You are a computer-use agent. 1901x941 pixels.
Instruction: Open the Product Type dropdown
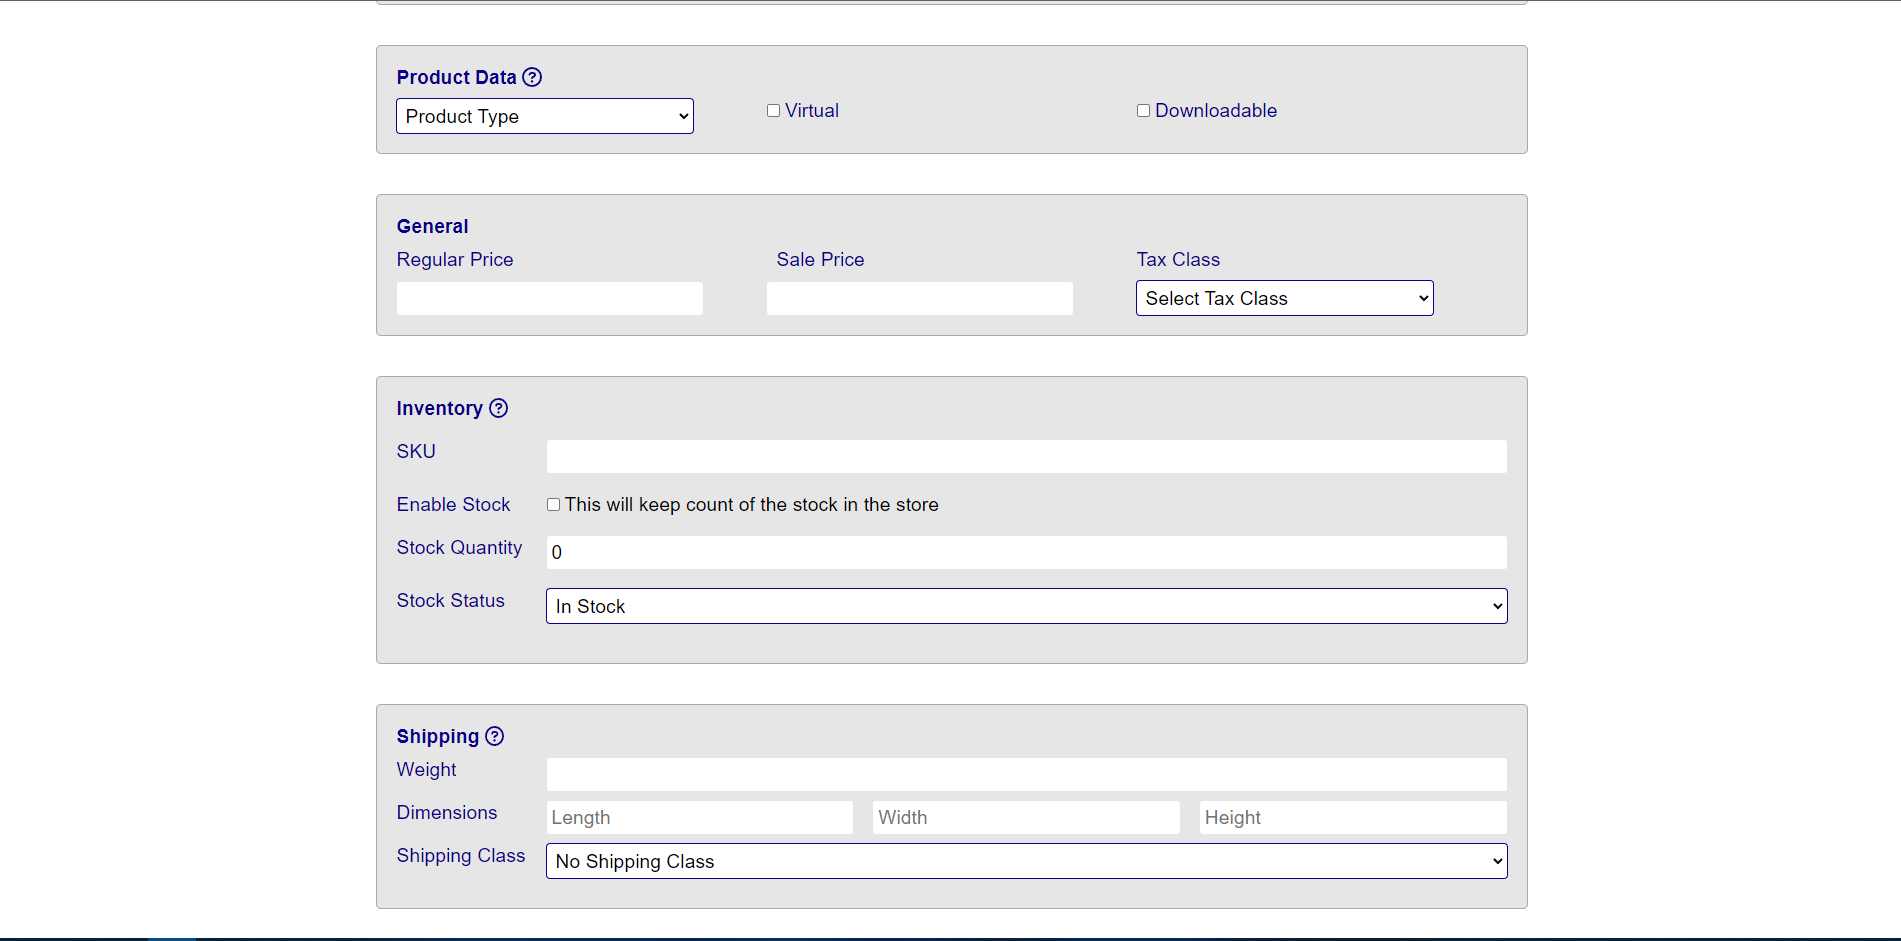(545, 116)
